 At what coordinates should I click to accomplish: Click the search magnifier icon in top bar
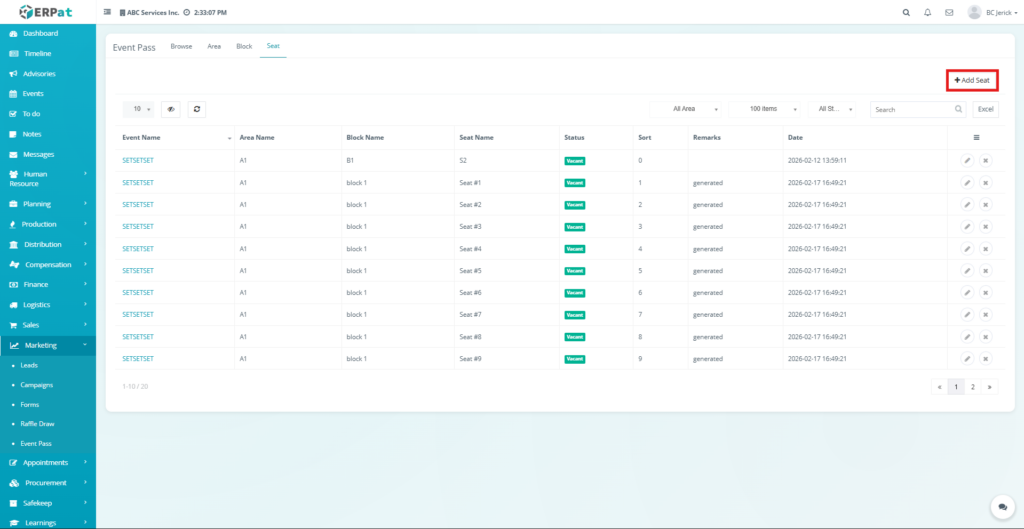906,12
